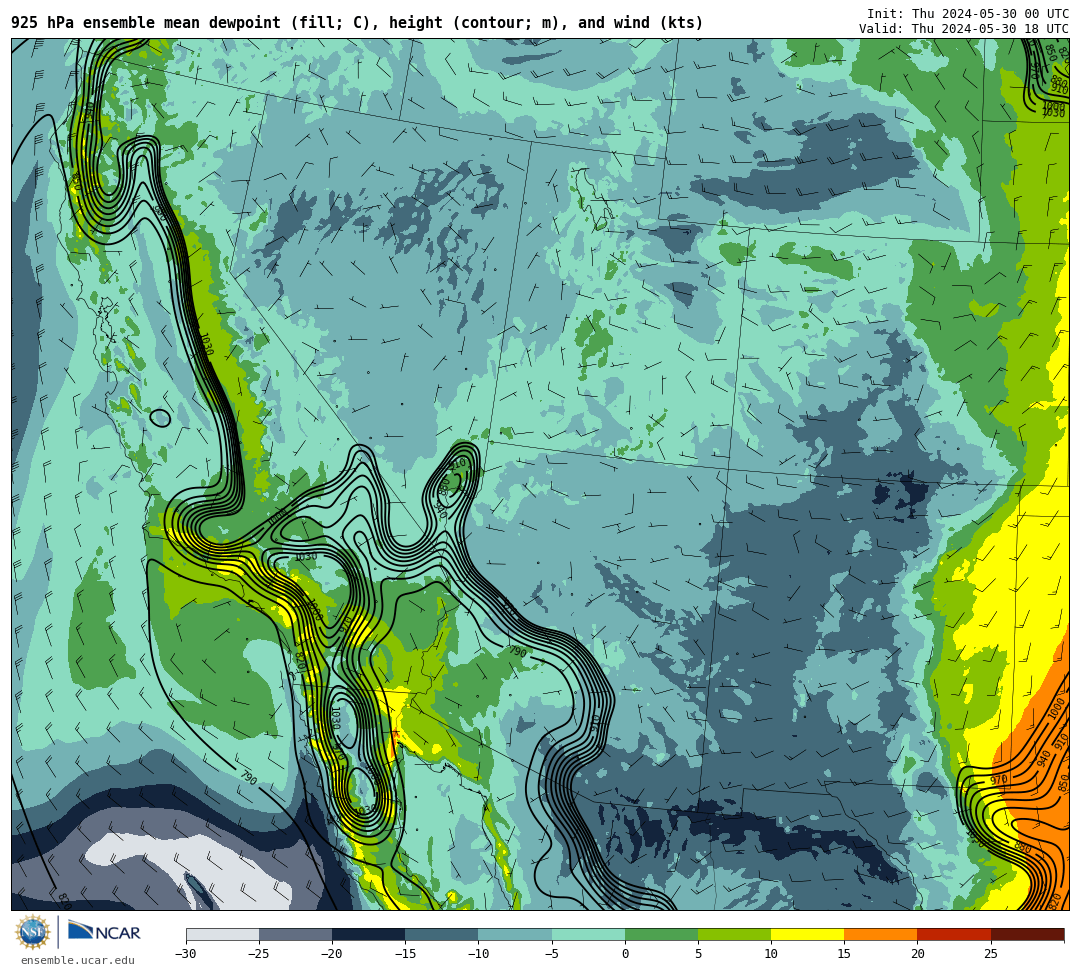Pick the slate blue -15 to -10 colorbar segment
This screenshot has width=1080, height=973.
click(442, 935)
